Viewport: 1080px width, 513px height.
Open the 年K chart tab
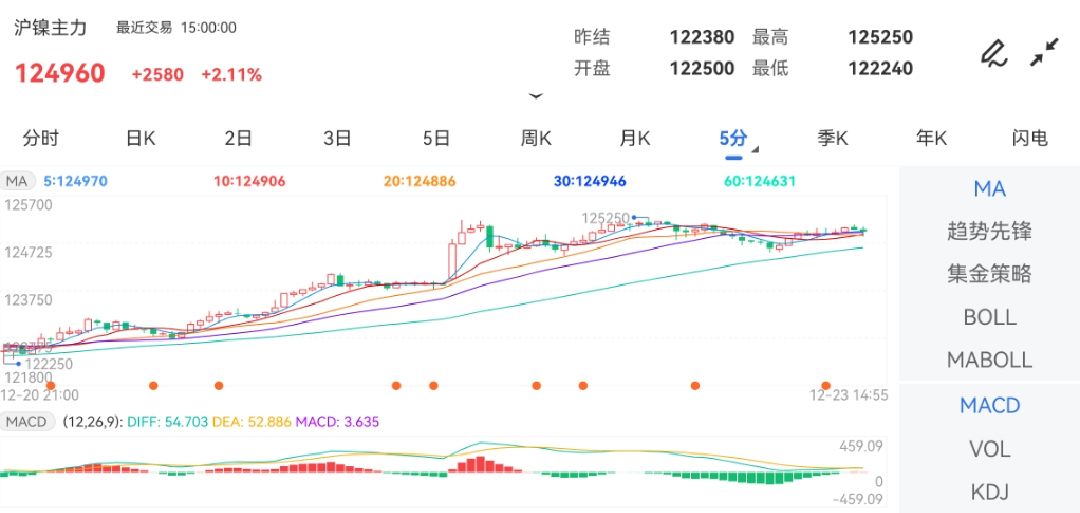coord(931,138)
